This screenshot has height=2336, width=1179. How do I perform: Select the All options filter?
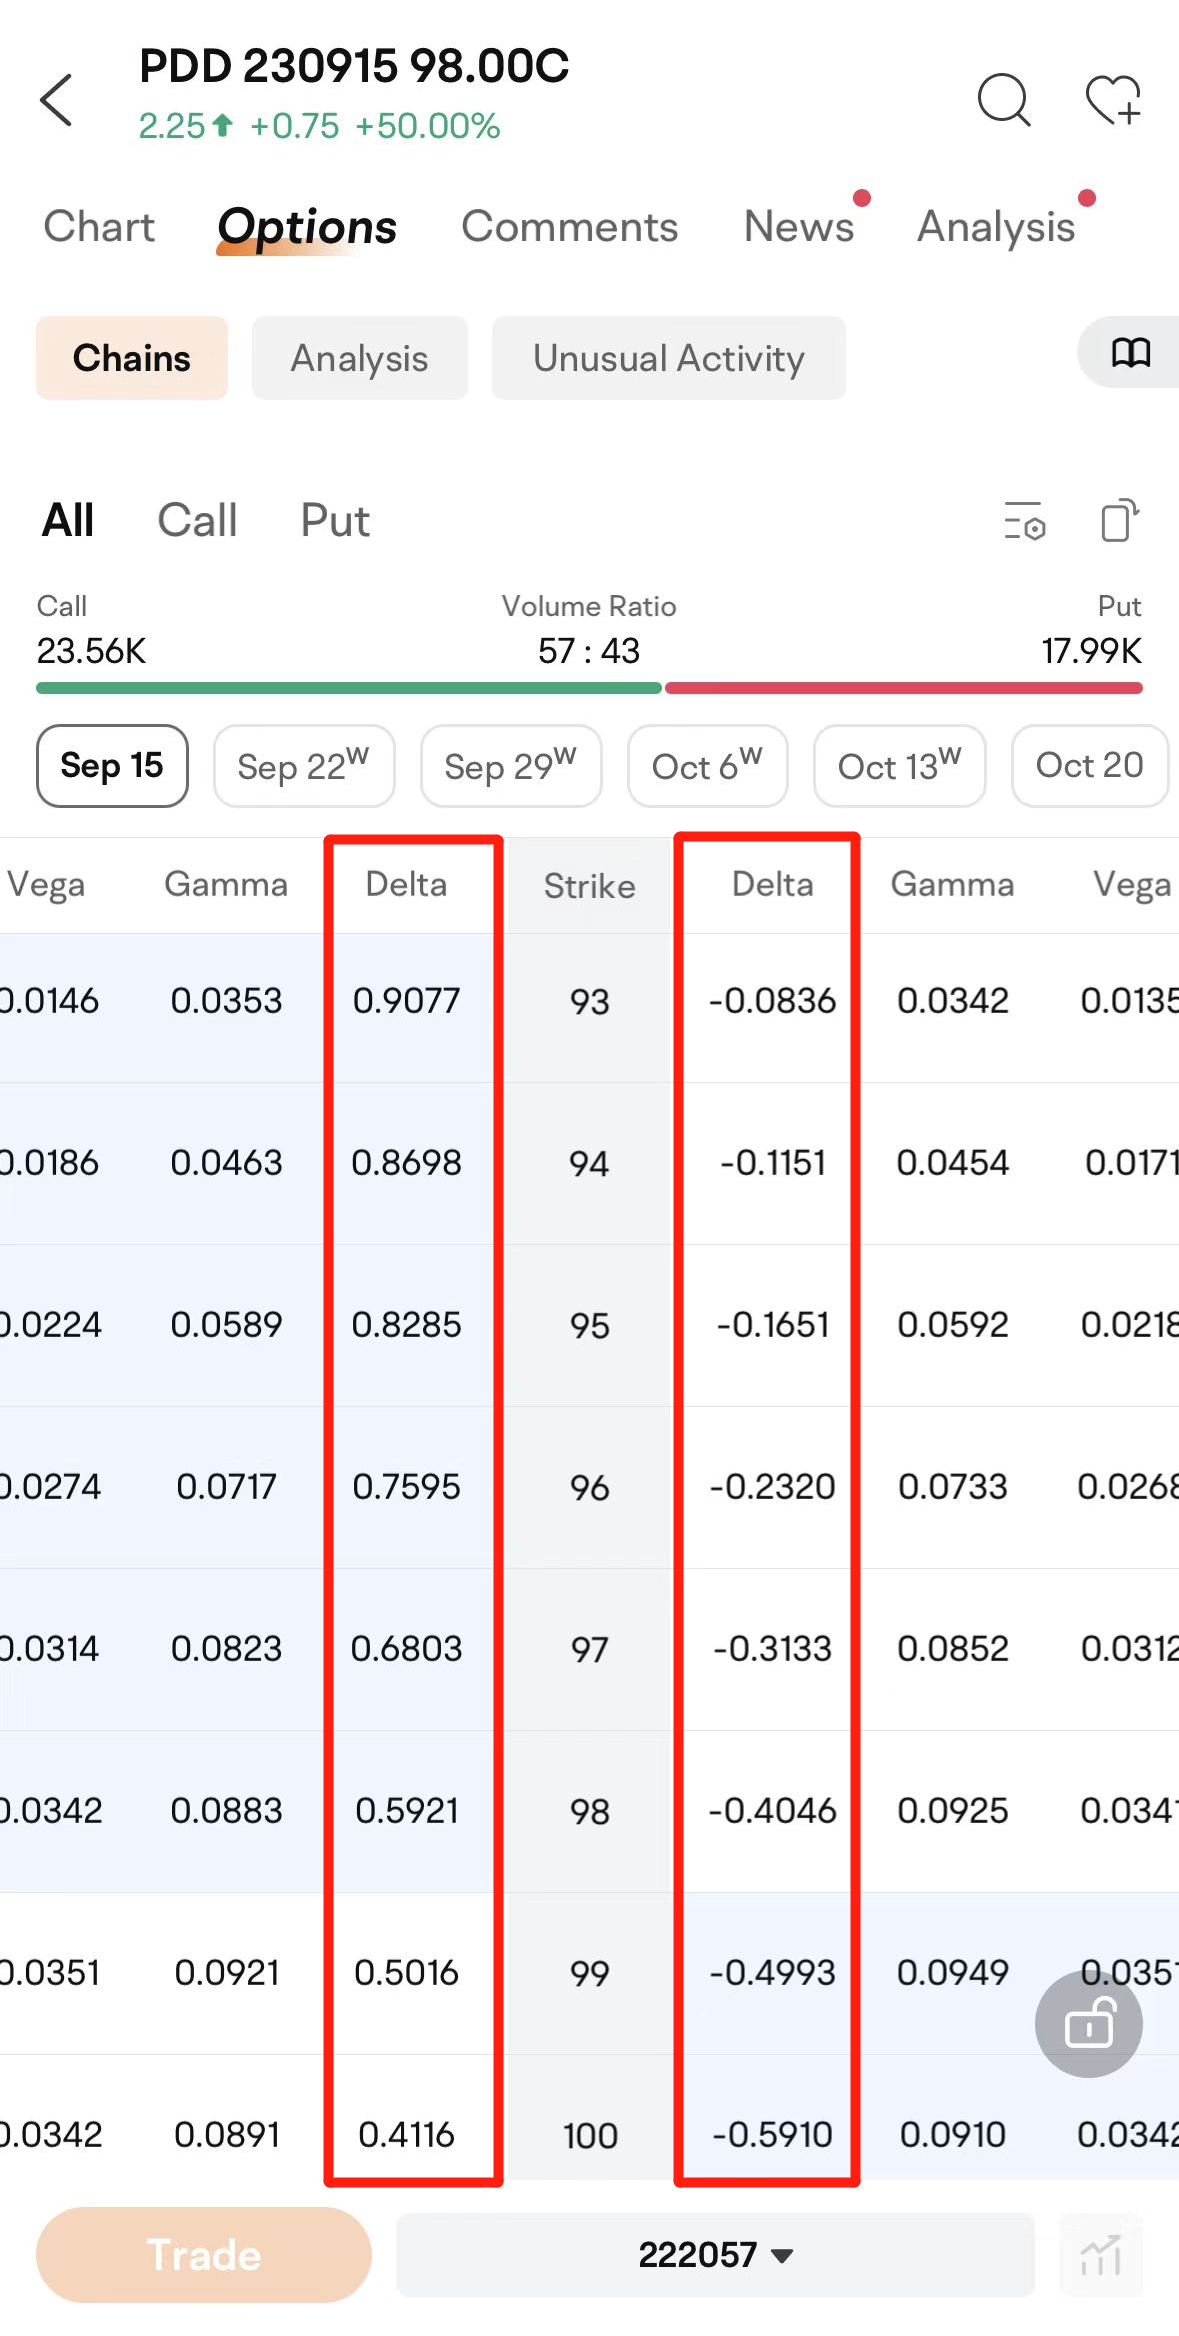click(68, 521)
